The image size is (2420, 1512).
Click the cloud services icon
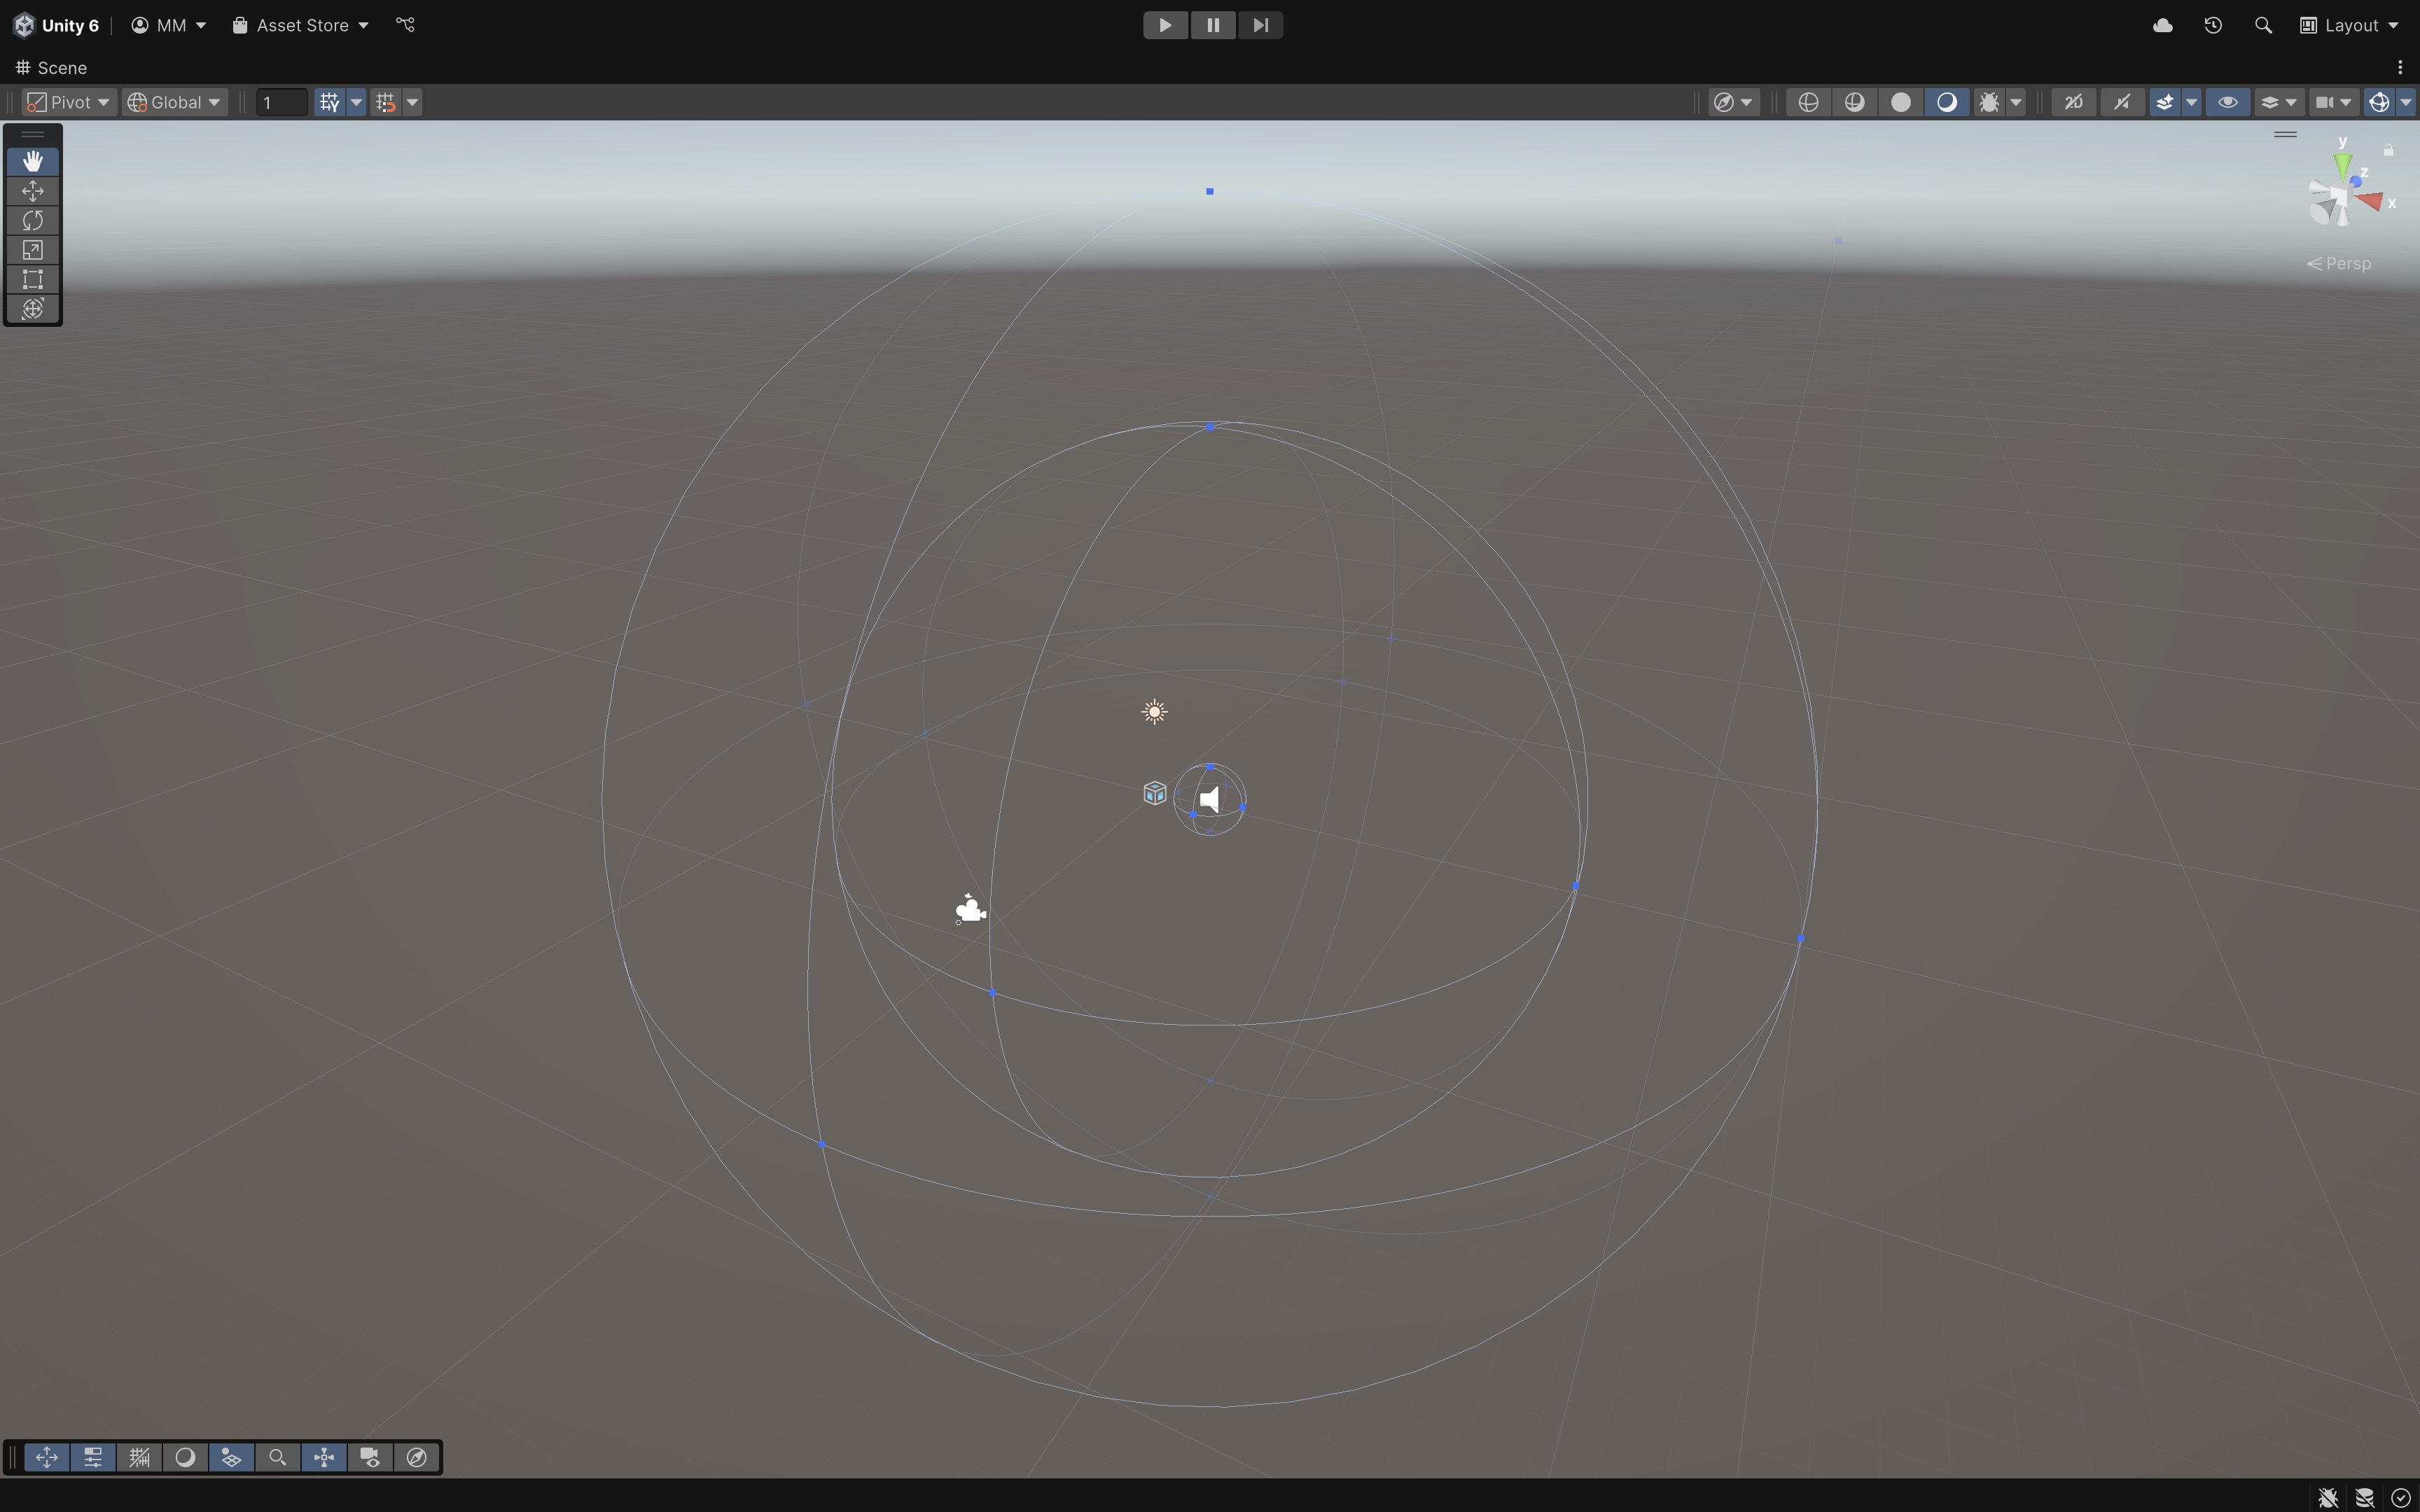2162,25
